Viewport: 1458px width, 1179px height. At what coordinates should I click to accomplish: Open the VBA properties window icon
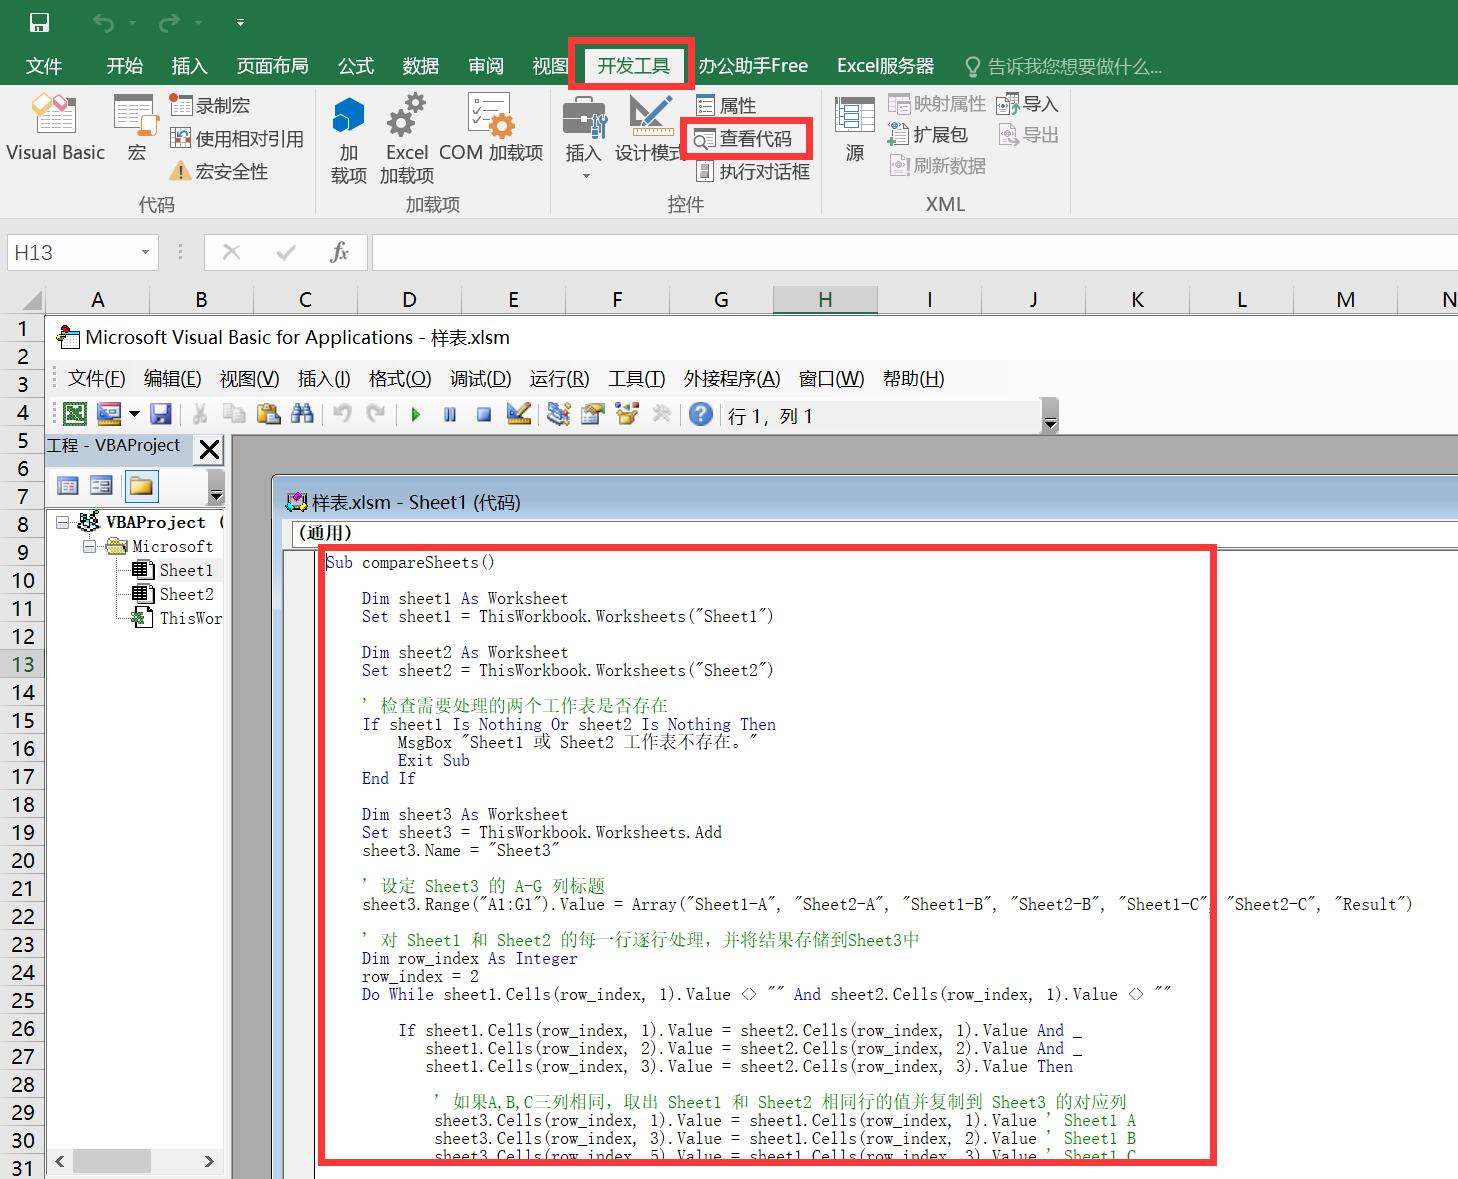coord(593,414)
